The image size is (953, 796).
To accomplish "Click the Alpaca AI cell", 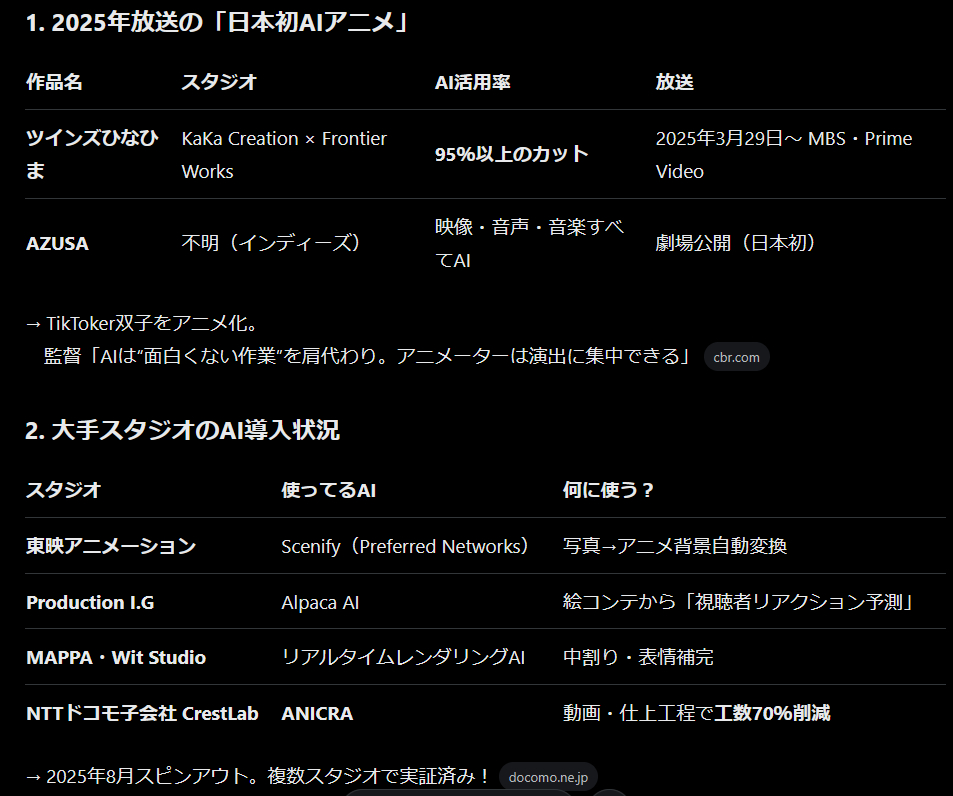I will pos(320,602).
